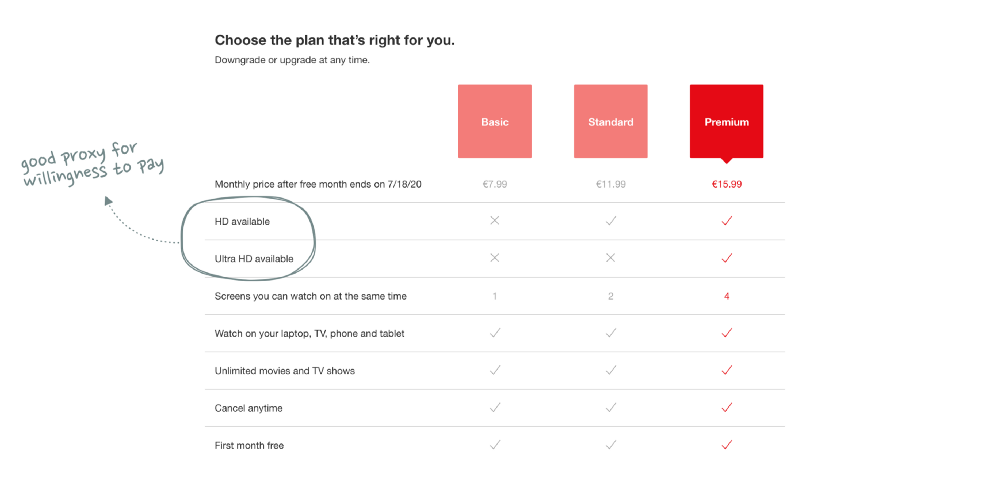Click the Premium 4 screens value
The height and width of the screenshot is (492, 1000).
(x=726, y=296)
